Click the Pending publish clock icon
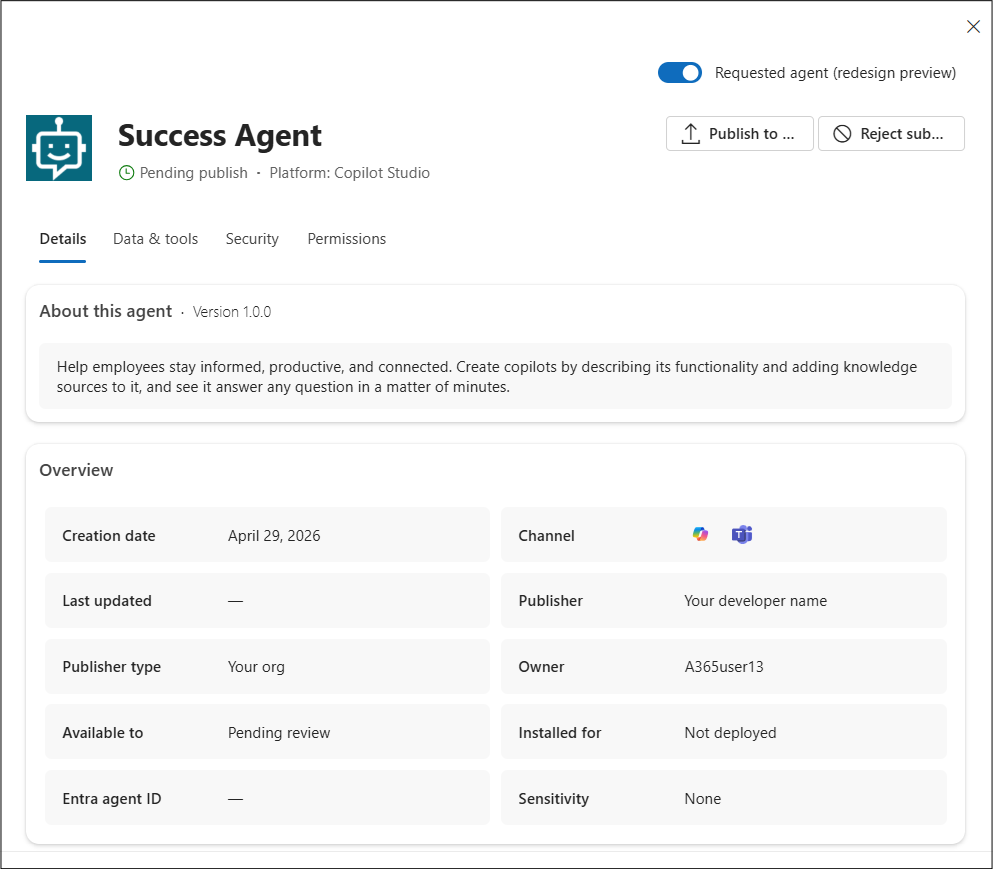The height and width of the screenshot is (869, 993). (127, 173)
